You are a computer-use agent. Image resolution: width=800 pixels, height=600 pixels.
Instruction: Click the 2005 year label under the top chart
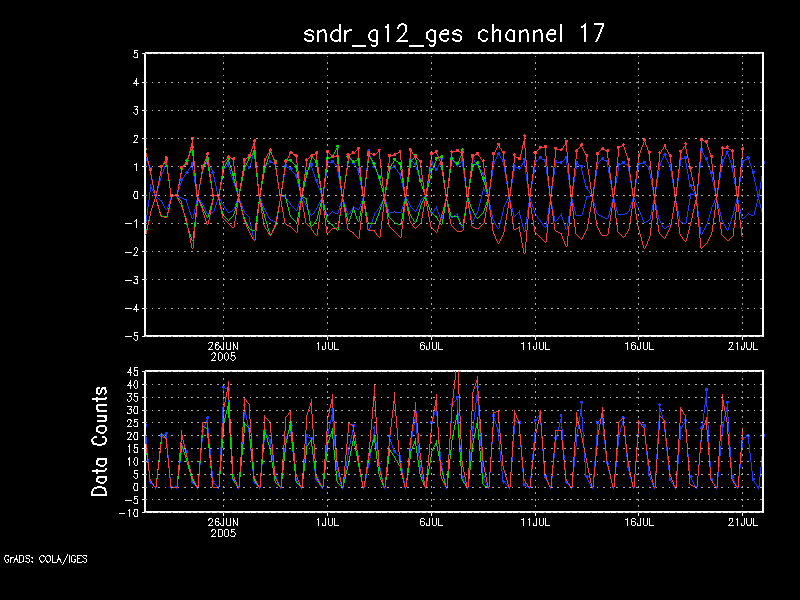coord(222,356)
